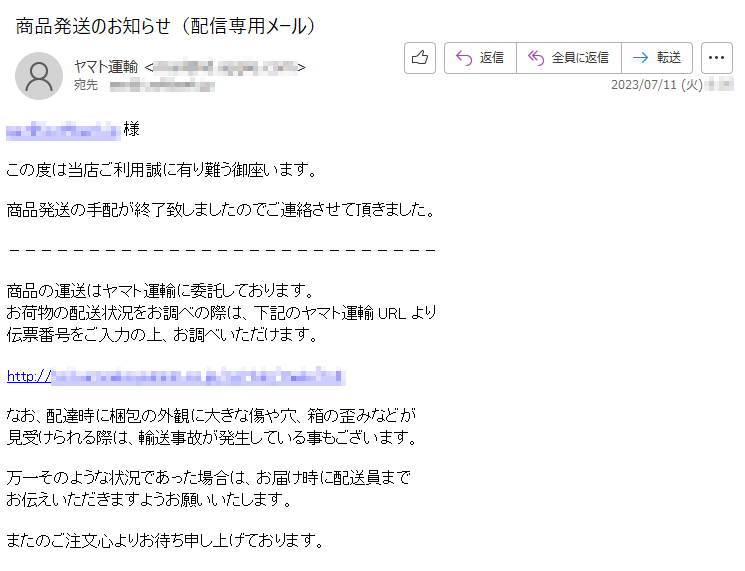The height and width of the screenshot is (571, 745).
Task: Click the blurred recipient name before 様
Action: coord(63,131)
